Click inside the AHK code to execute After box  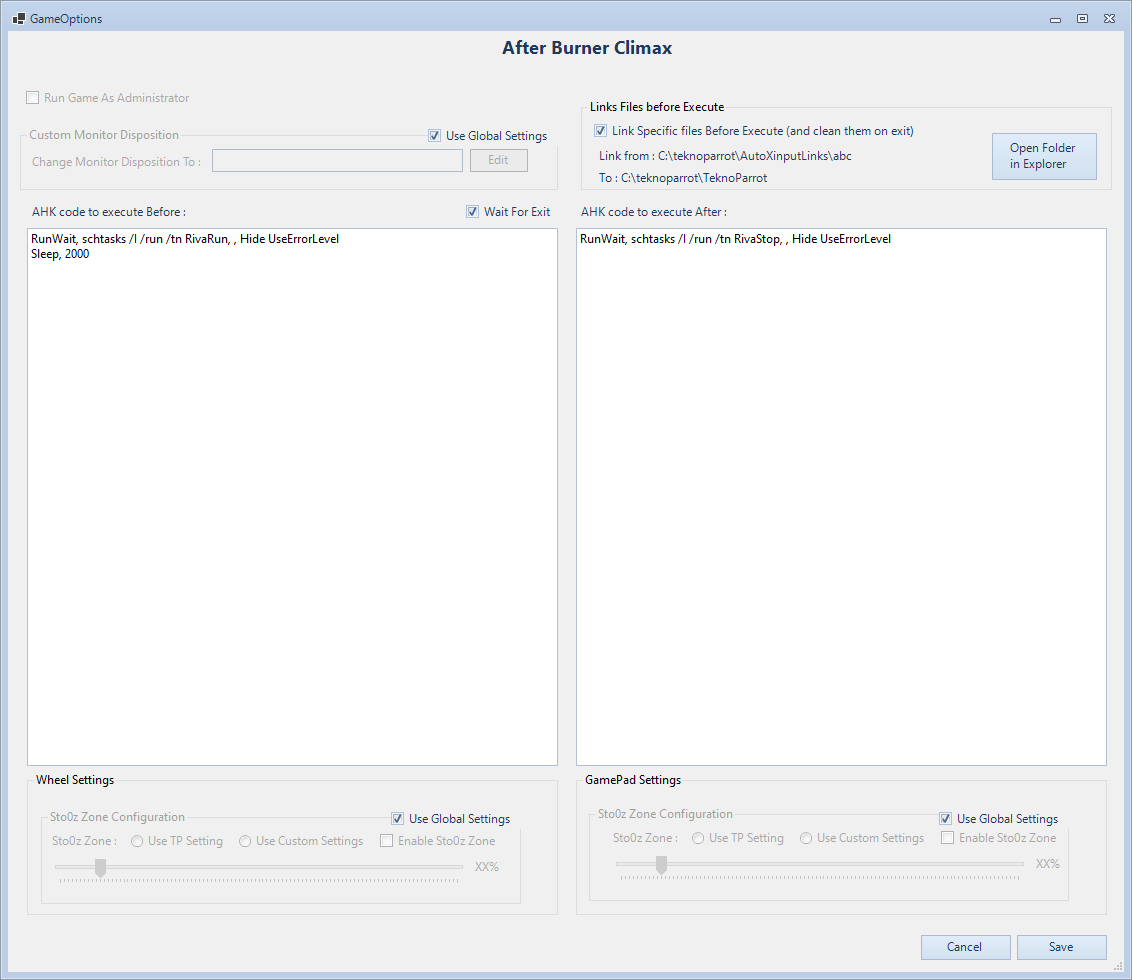841,497
